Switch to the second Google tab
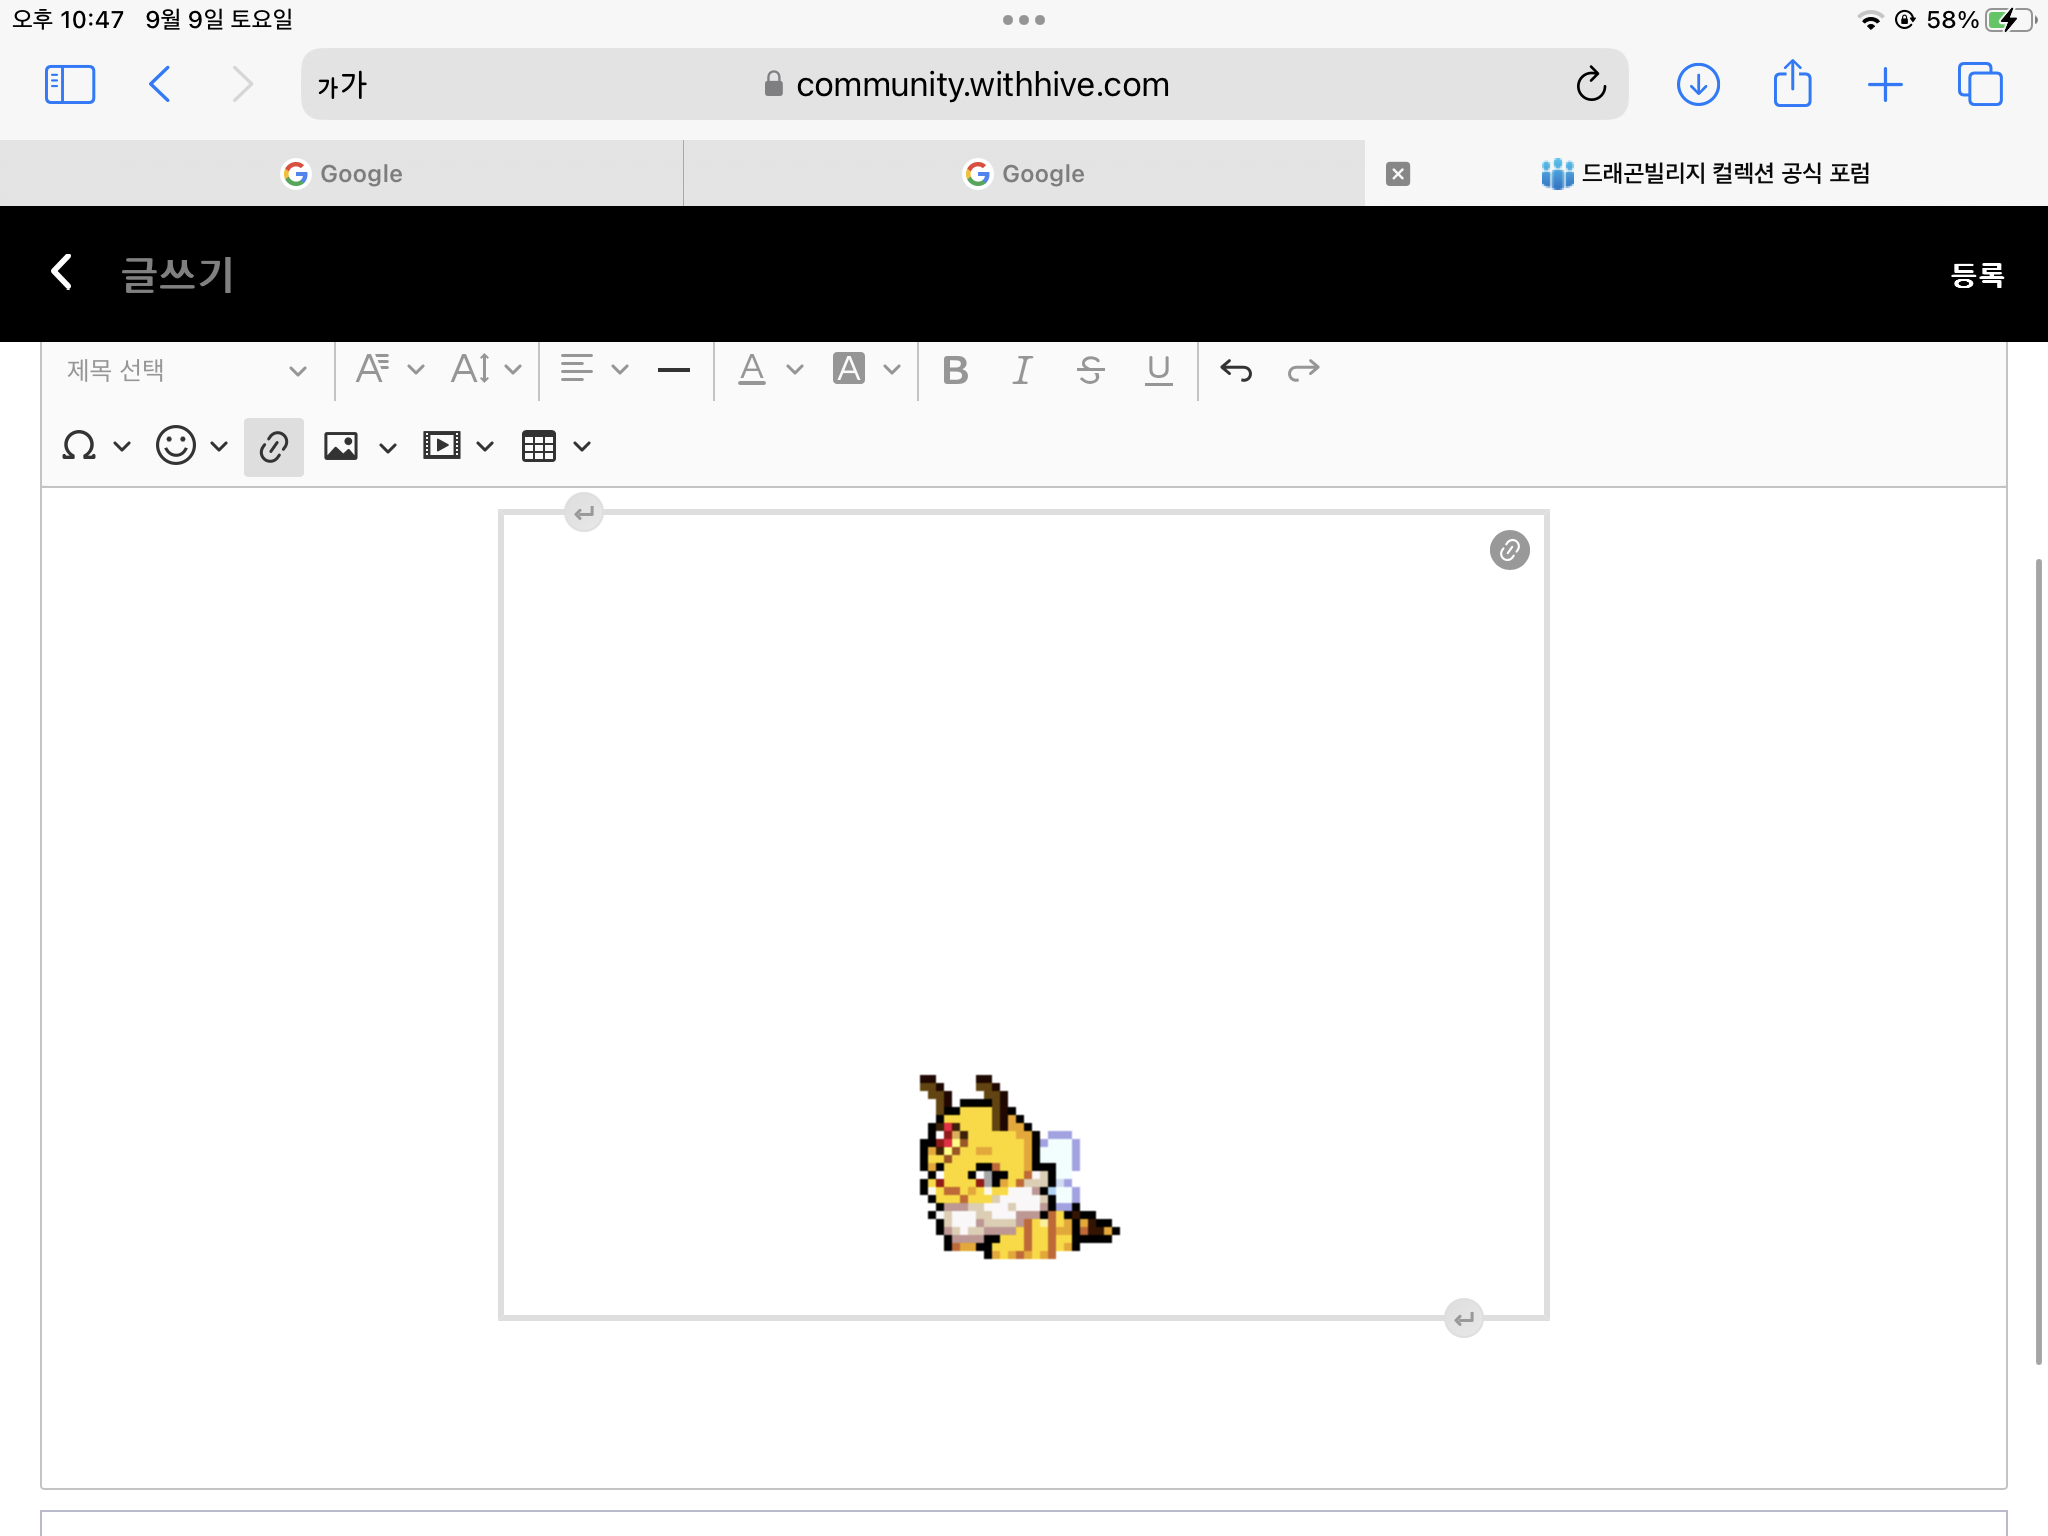 click(x=1023, y=174)
